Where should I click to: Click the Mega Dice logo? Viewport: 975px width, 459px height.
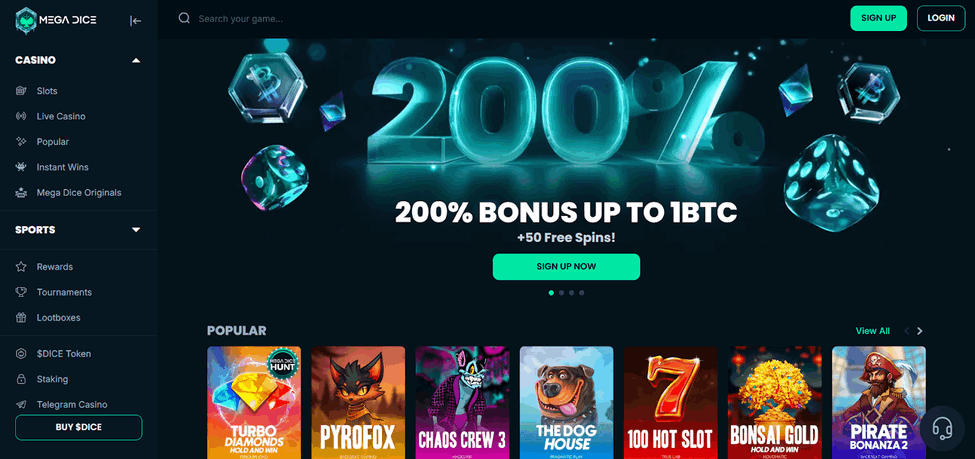click(x=56, y=20)
